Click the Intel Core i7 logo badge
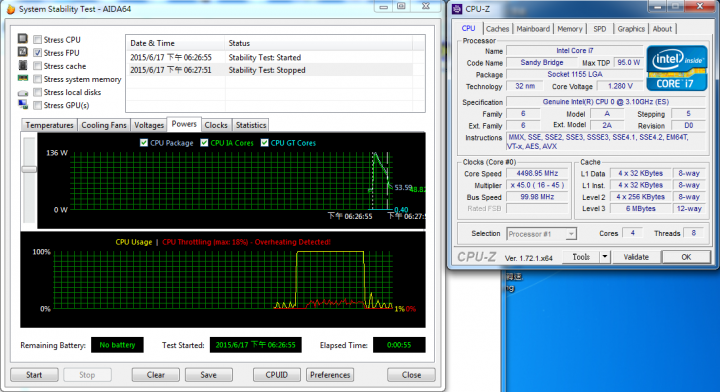The image size is (720, 392). [x=677, y=68]
